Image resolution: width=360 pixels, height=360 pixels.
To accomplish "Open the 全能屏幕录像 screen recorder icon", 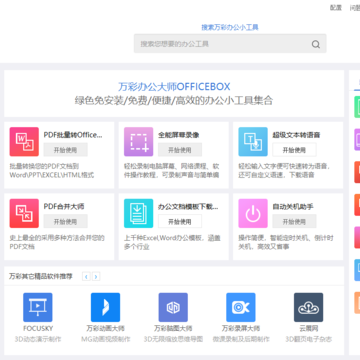I will point(138,142).
